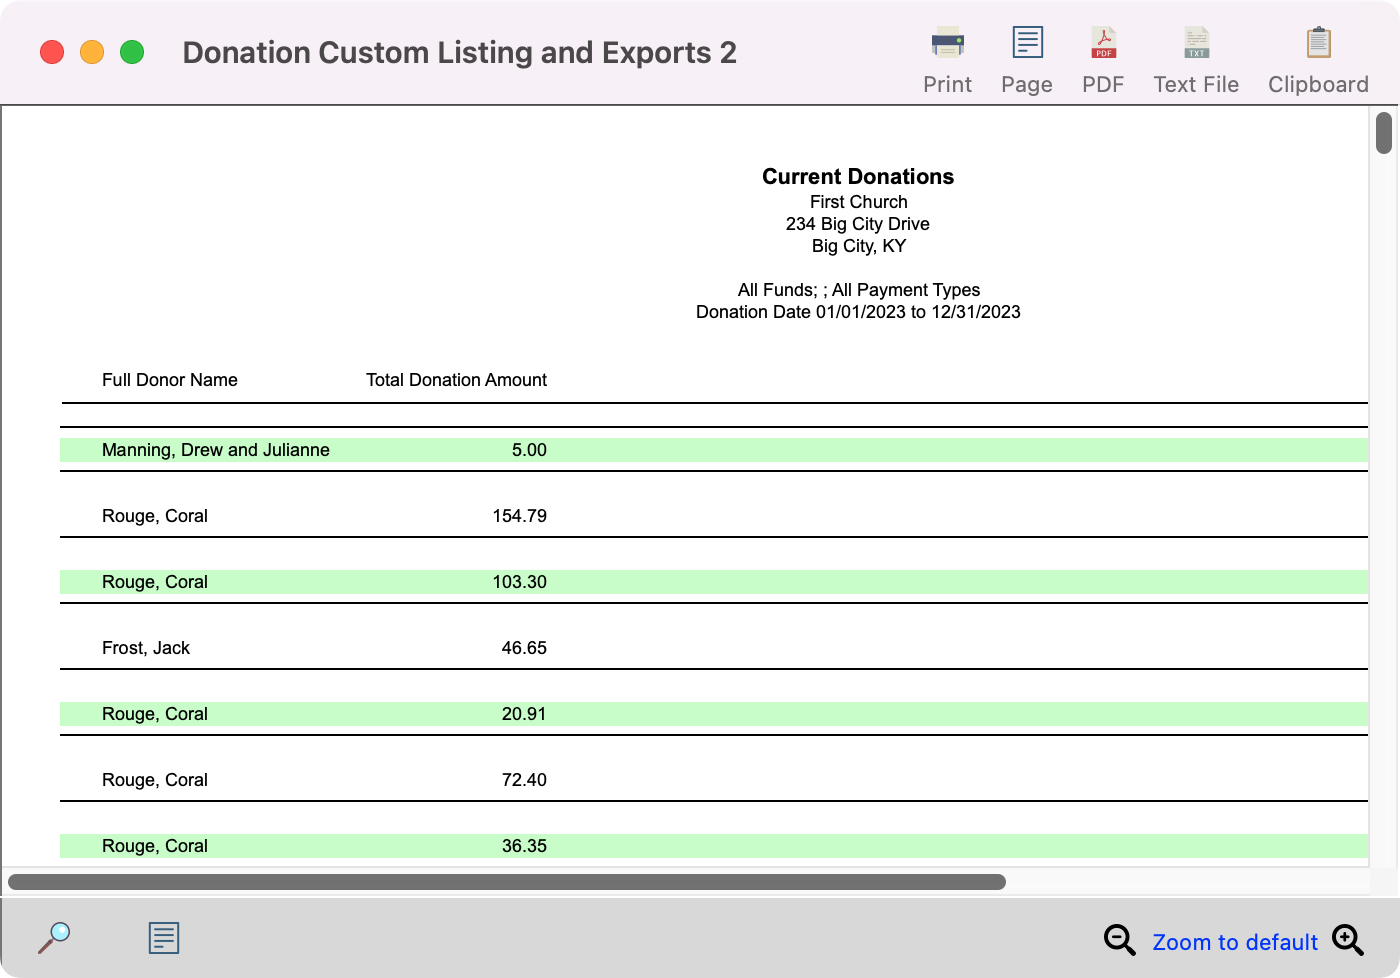Click the Full Donor Name column header

point(170,380)
